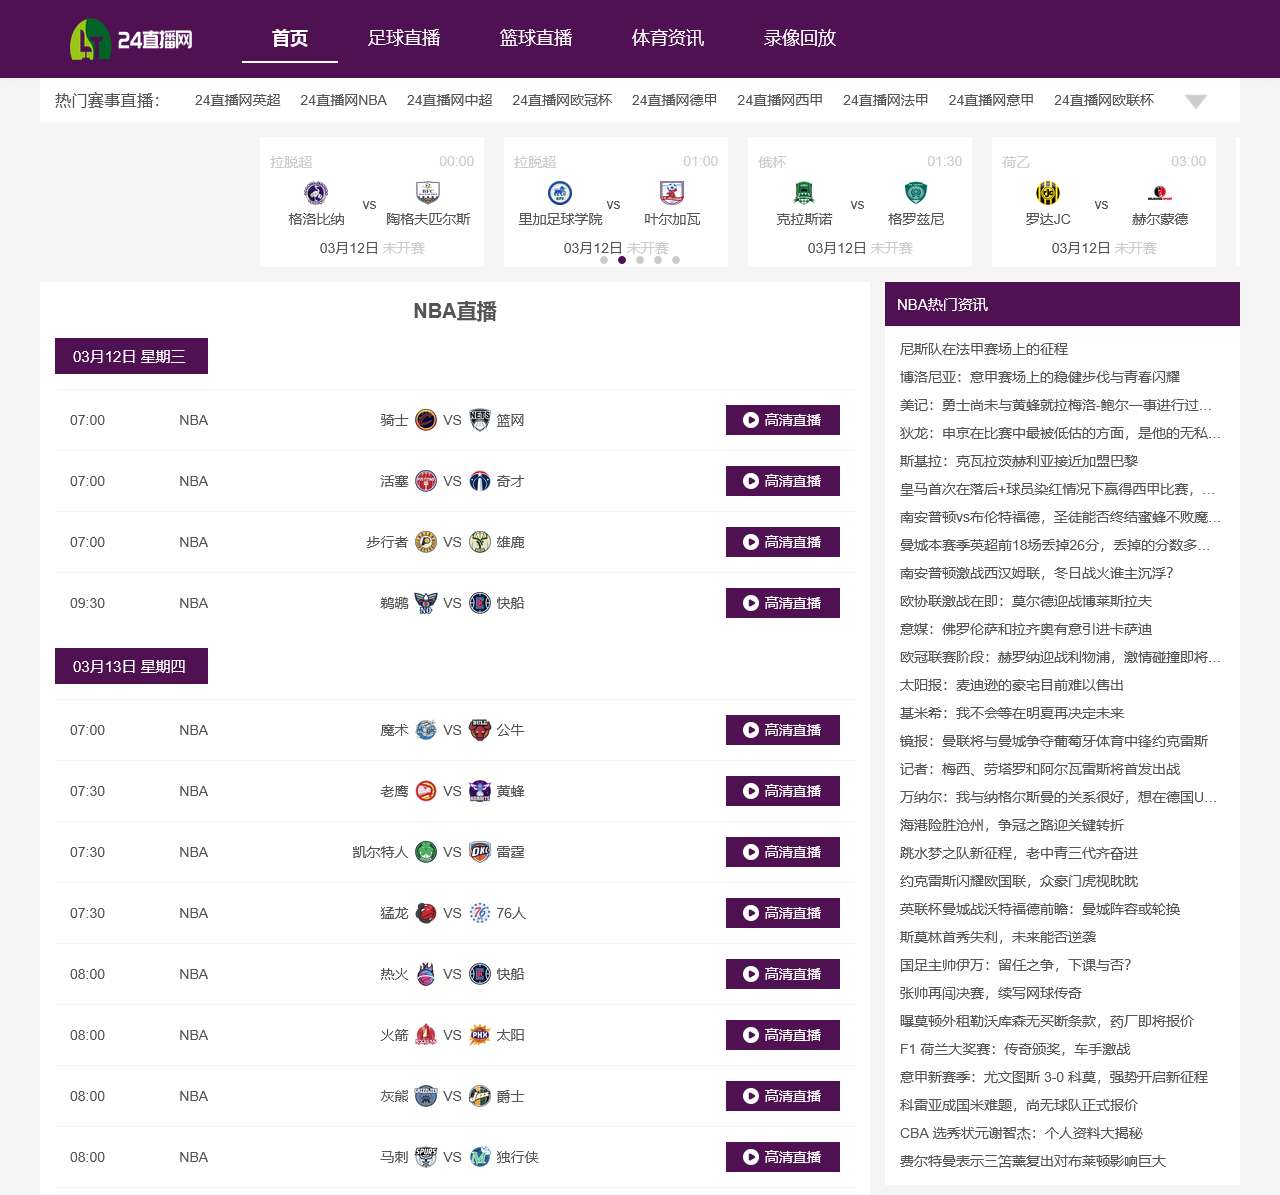Open the 篮球直播 navigation tab

(536, 38)
